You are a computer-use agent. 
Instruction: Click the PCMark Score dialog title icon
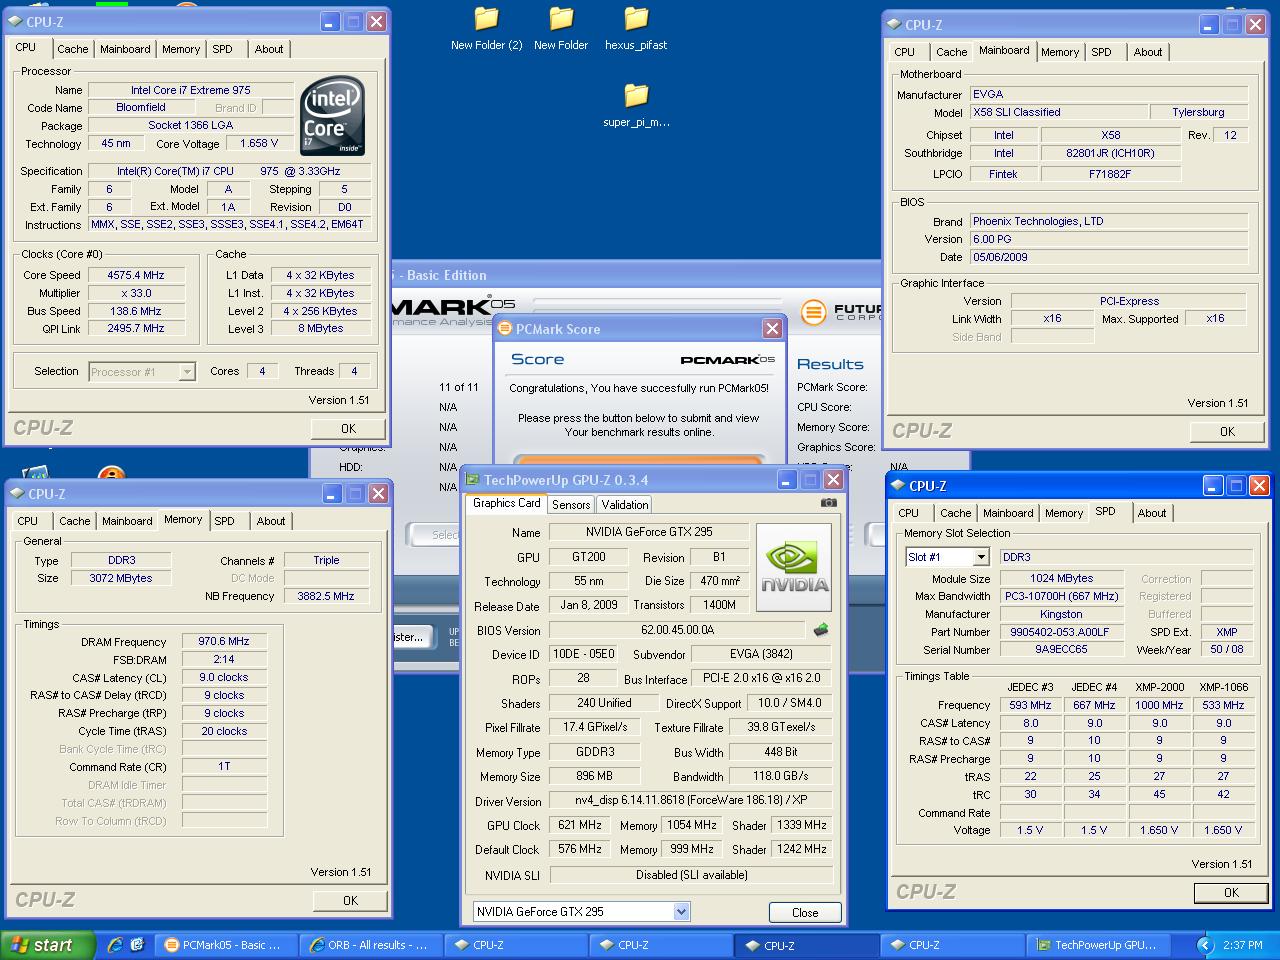tap(505, 328)
